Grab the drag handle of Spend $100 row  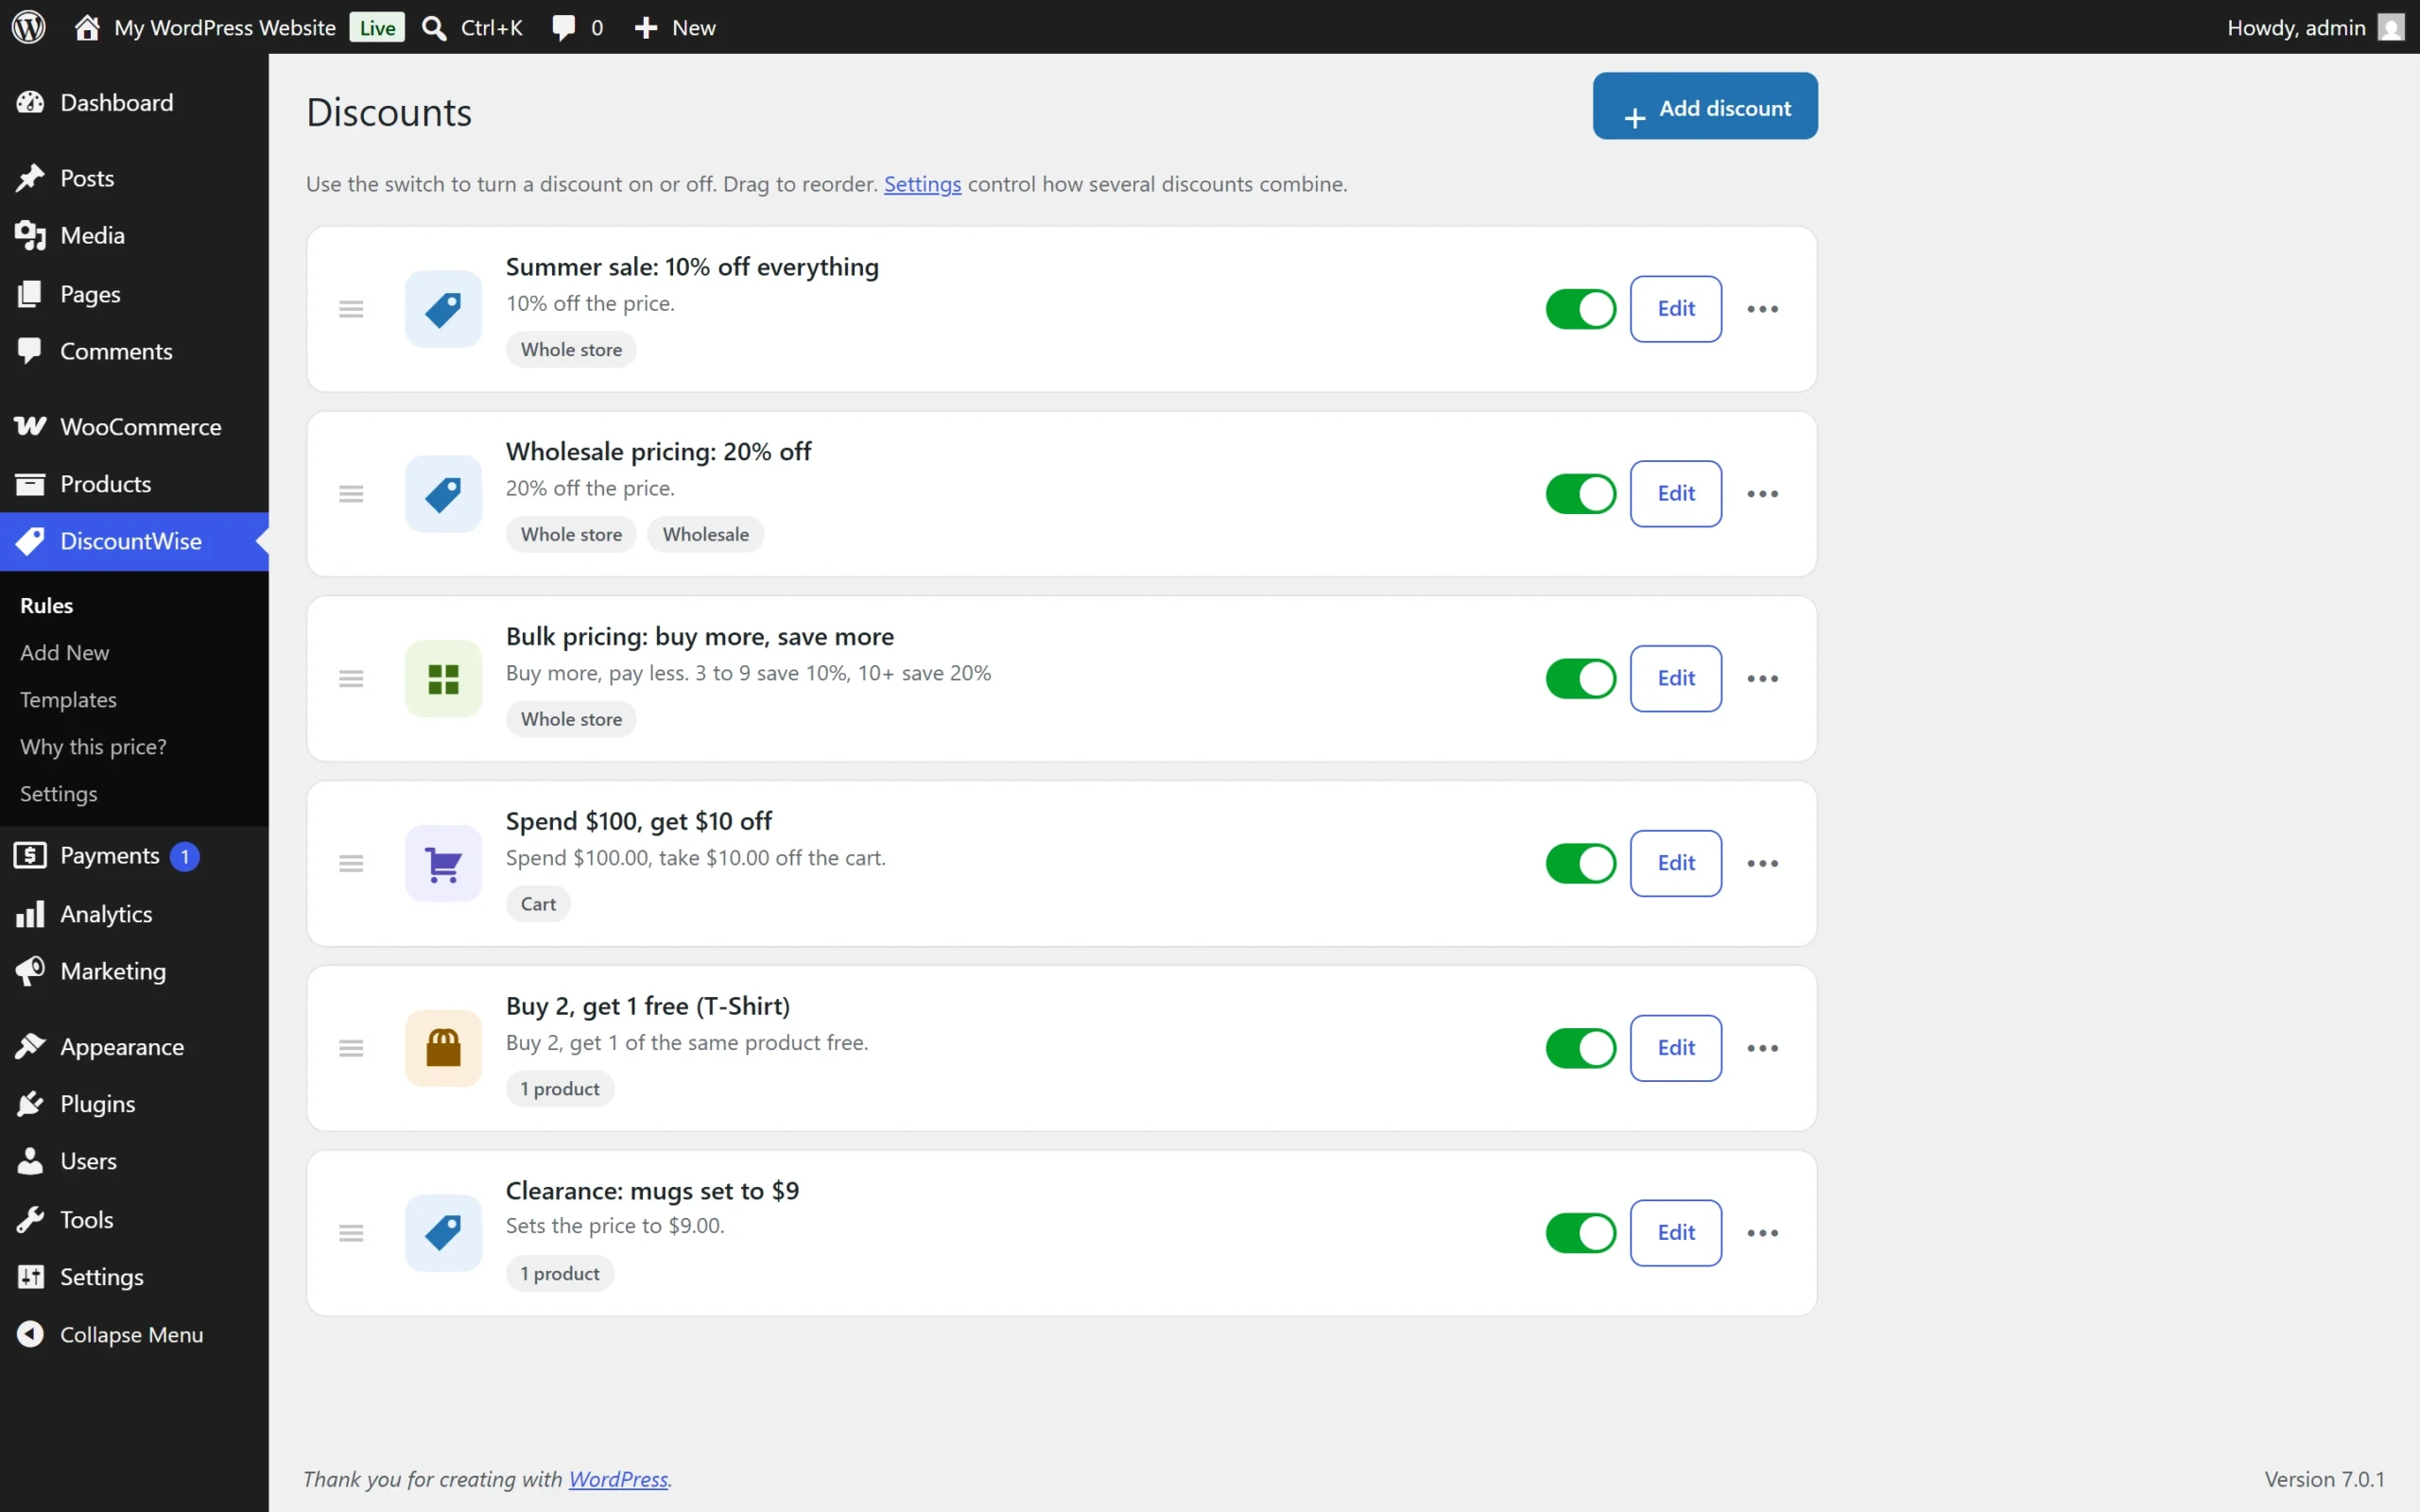coord(351,864)
